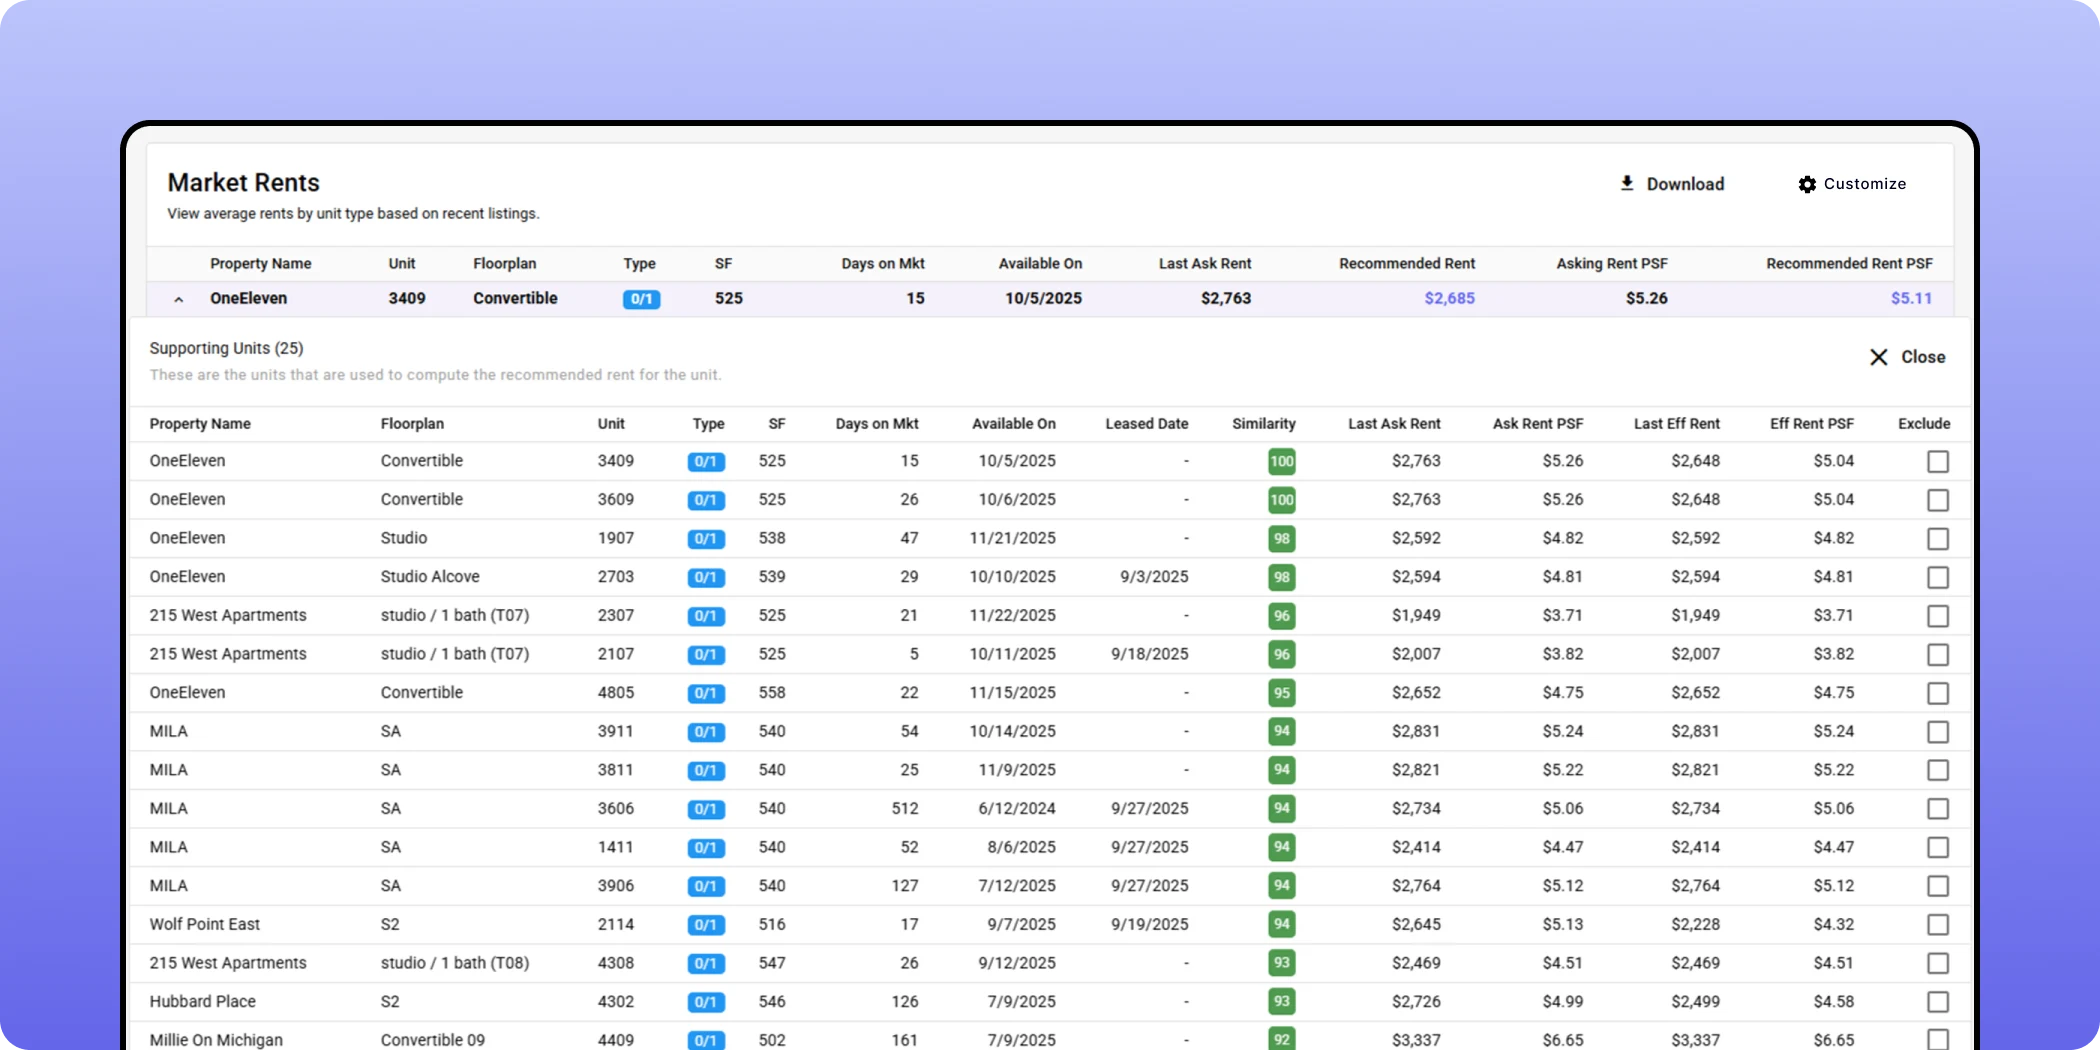The image size is (2100, 1050).
Task: Click the Similarity column header to sort
Action: pyautogui.click(x=1263, y=423)
